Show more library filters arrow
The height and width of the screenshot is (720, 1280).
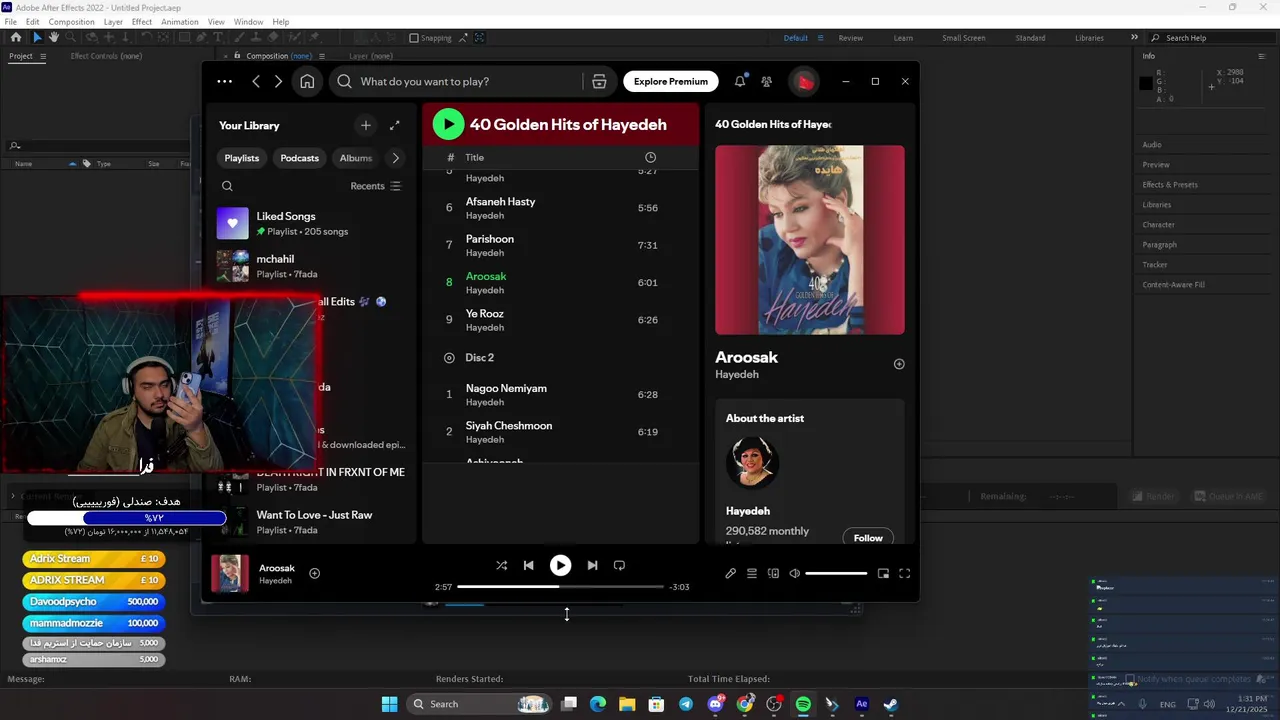coord(395,158)
